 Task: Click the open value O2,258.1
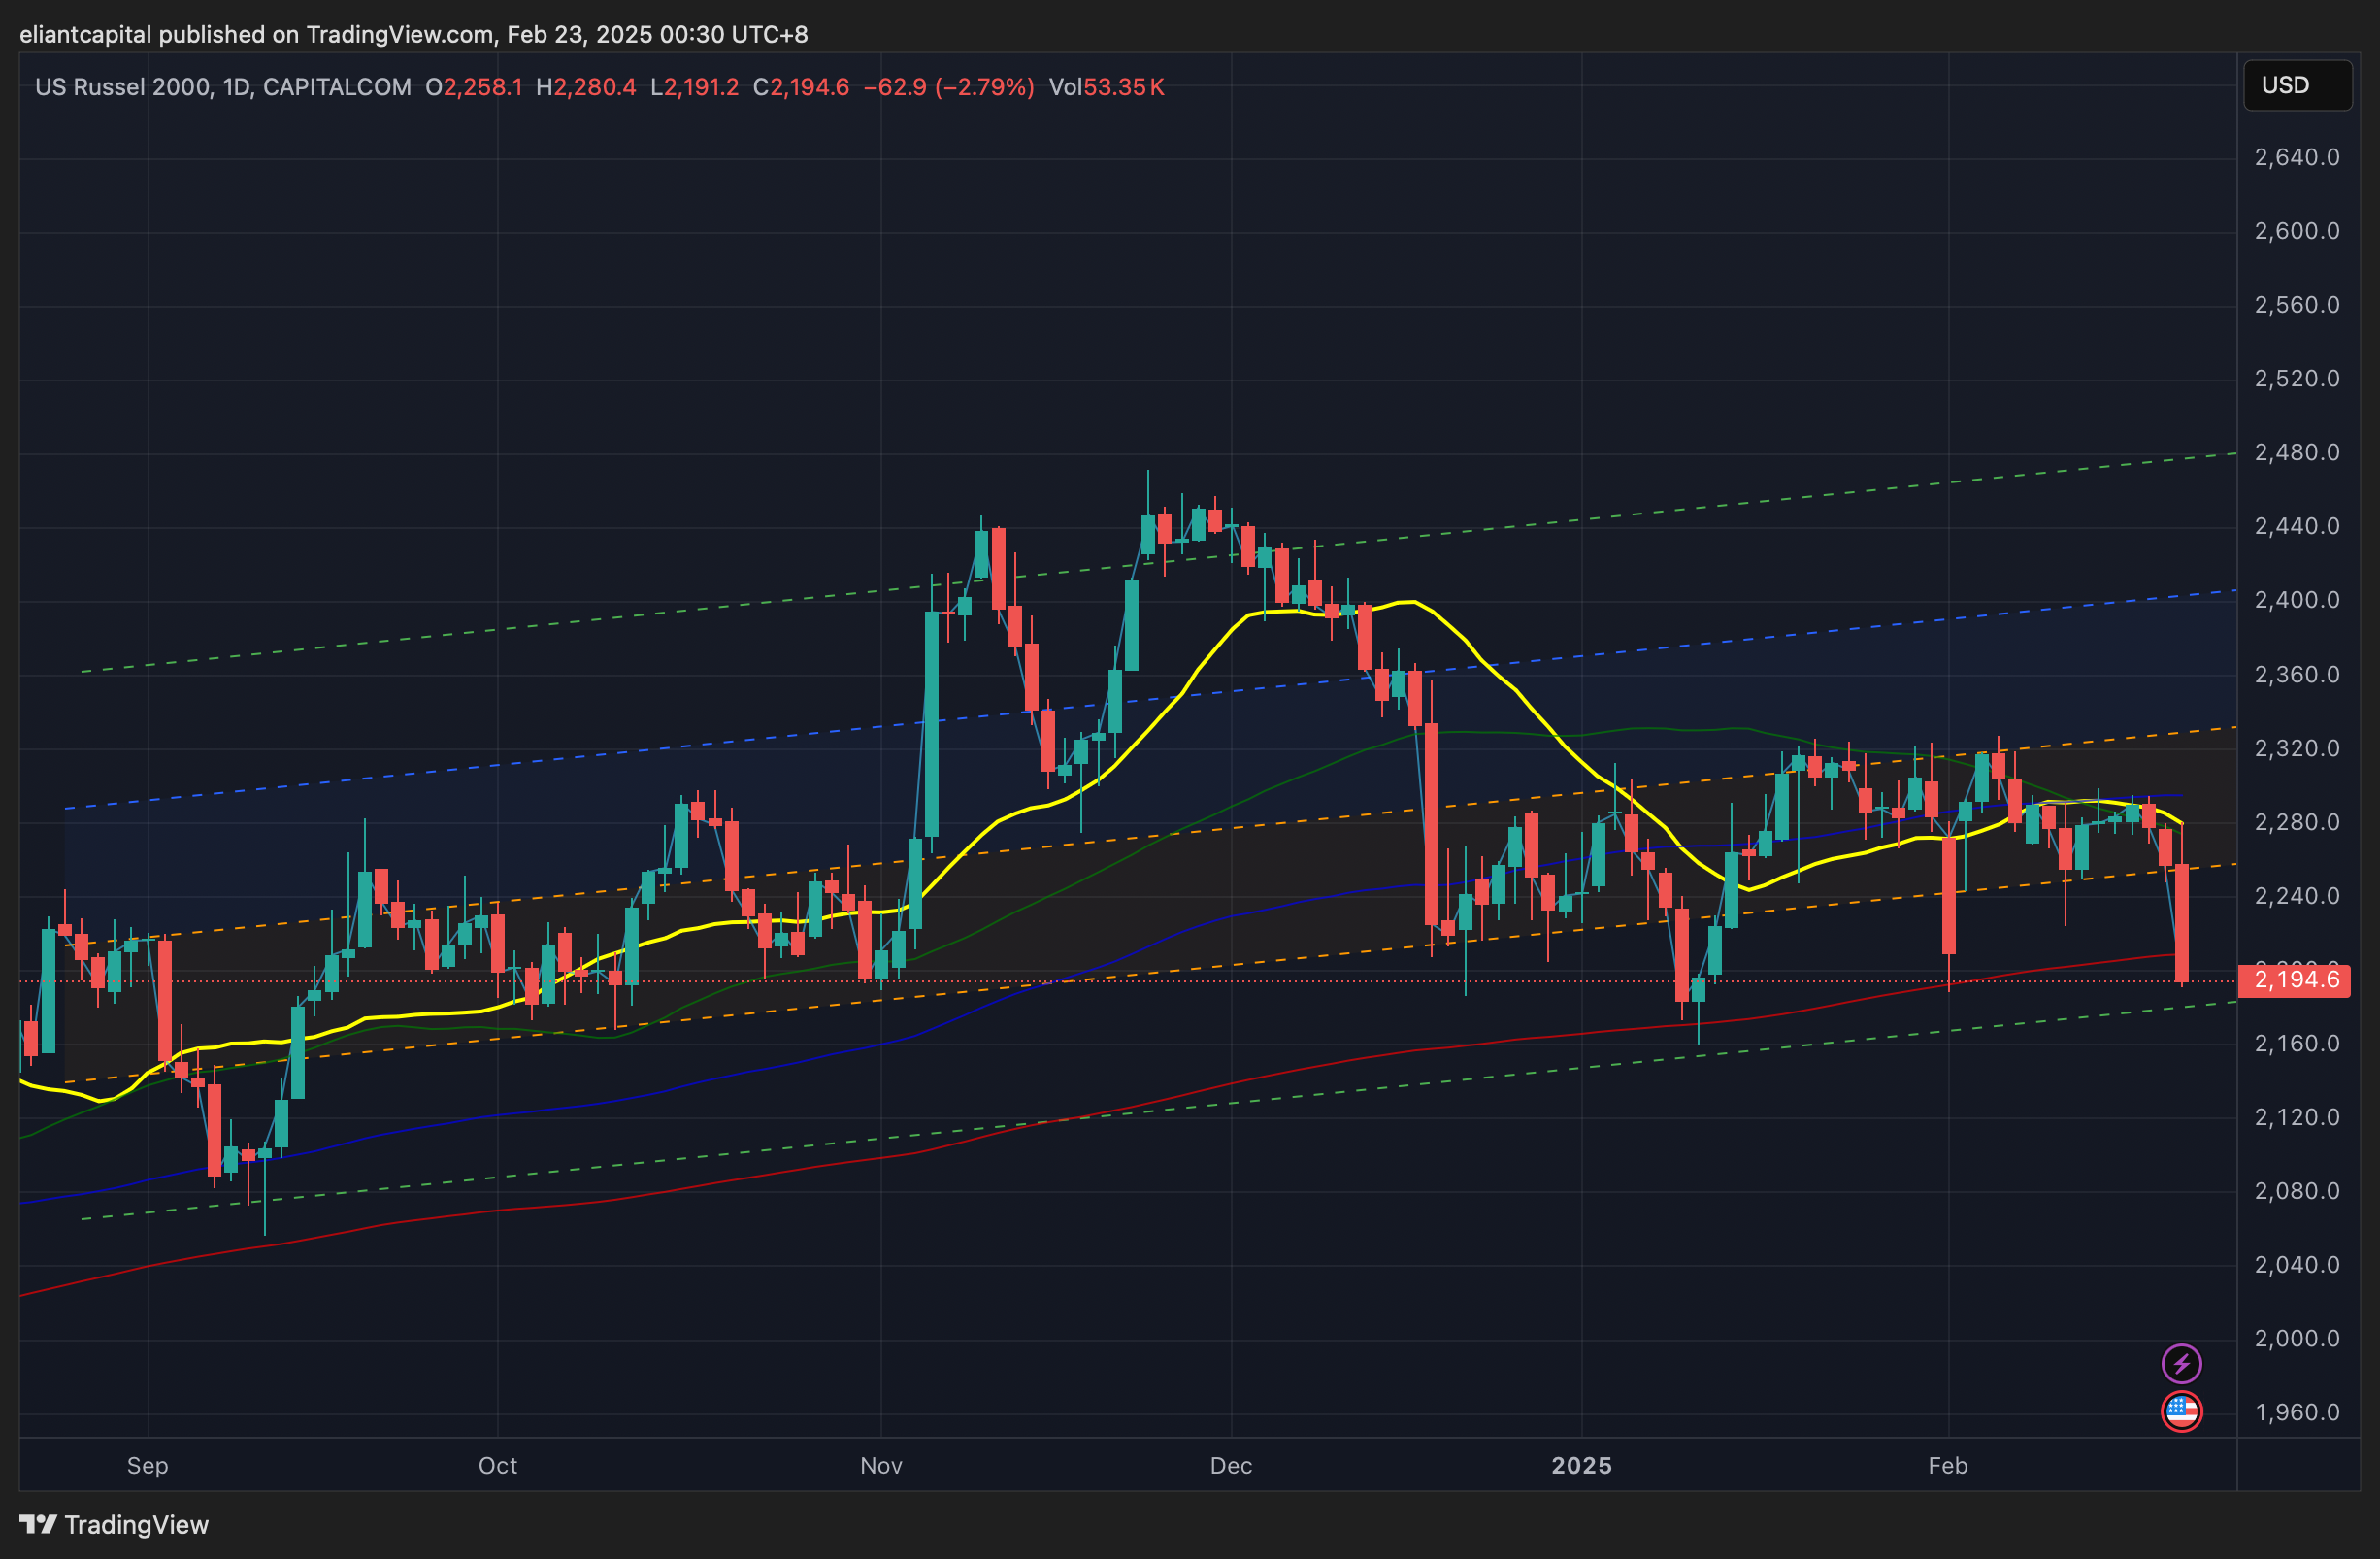473,87
